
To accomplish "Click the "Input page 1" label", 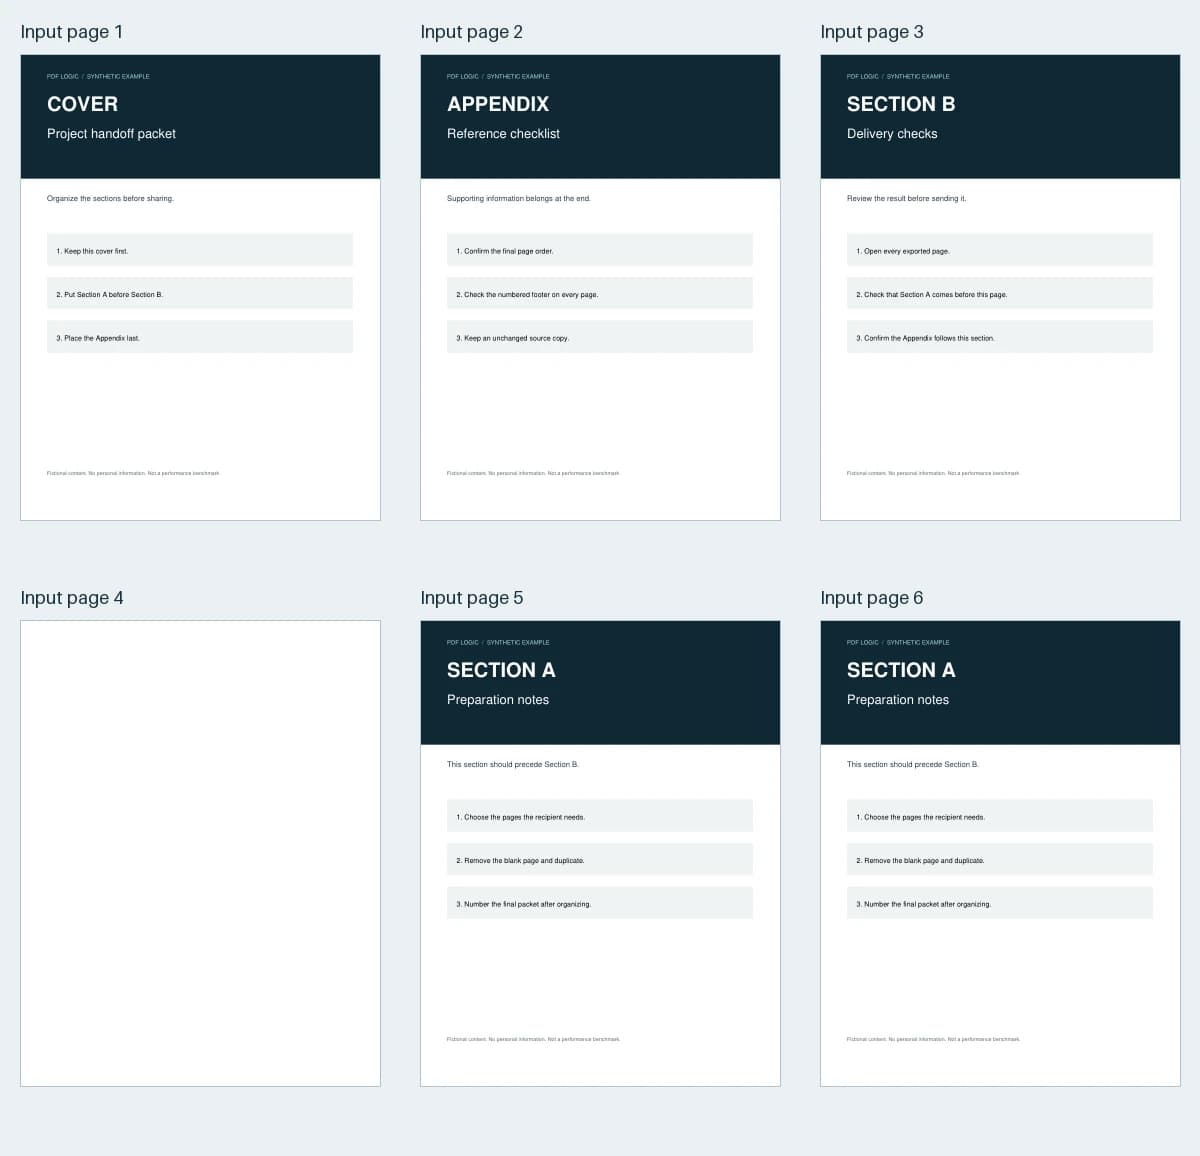I will [72, 32].
